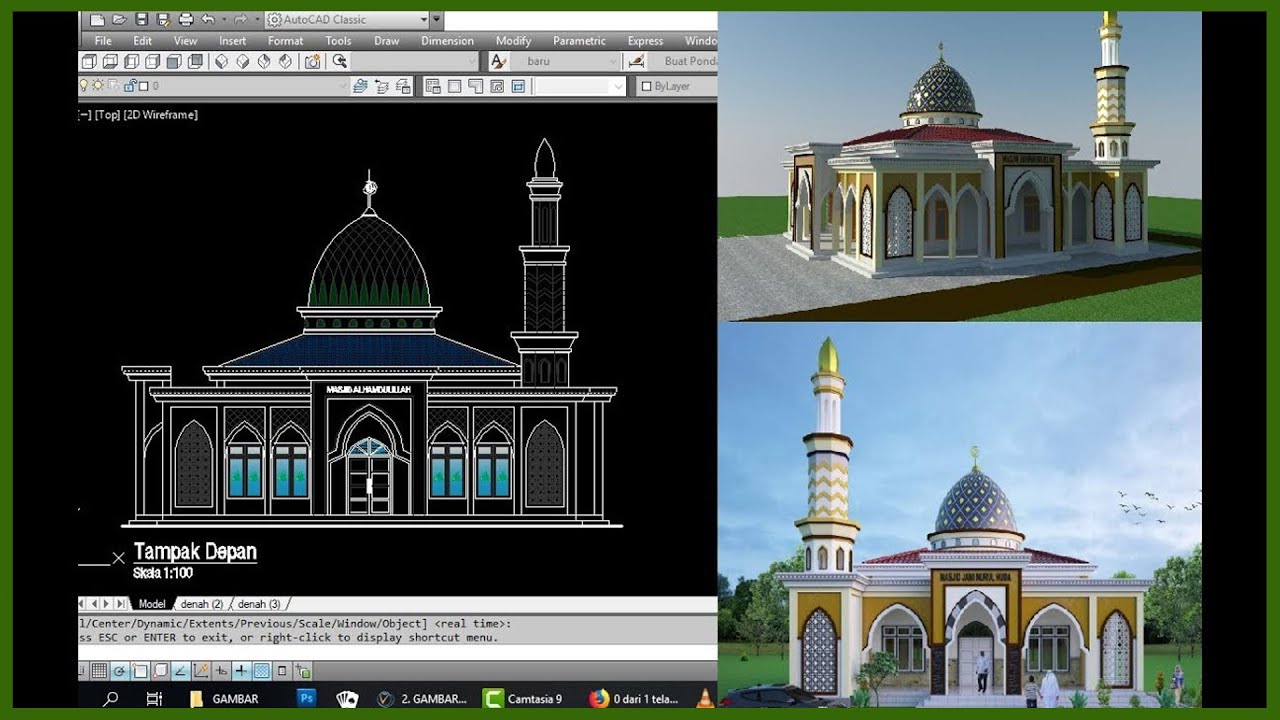Click the polygonal viewport icon
Viewport: 1280px width, 720px height.
point(476,86)
